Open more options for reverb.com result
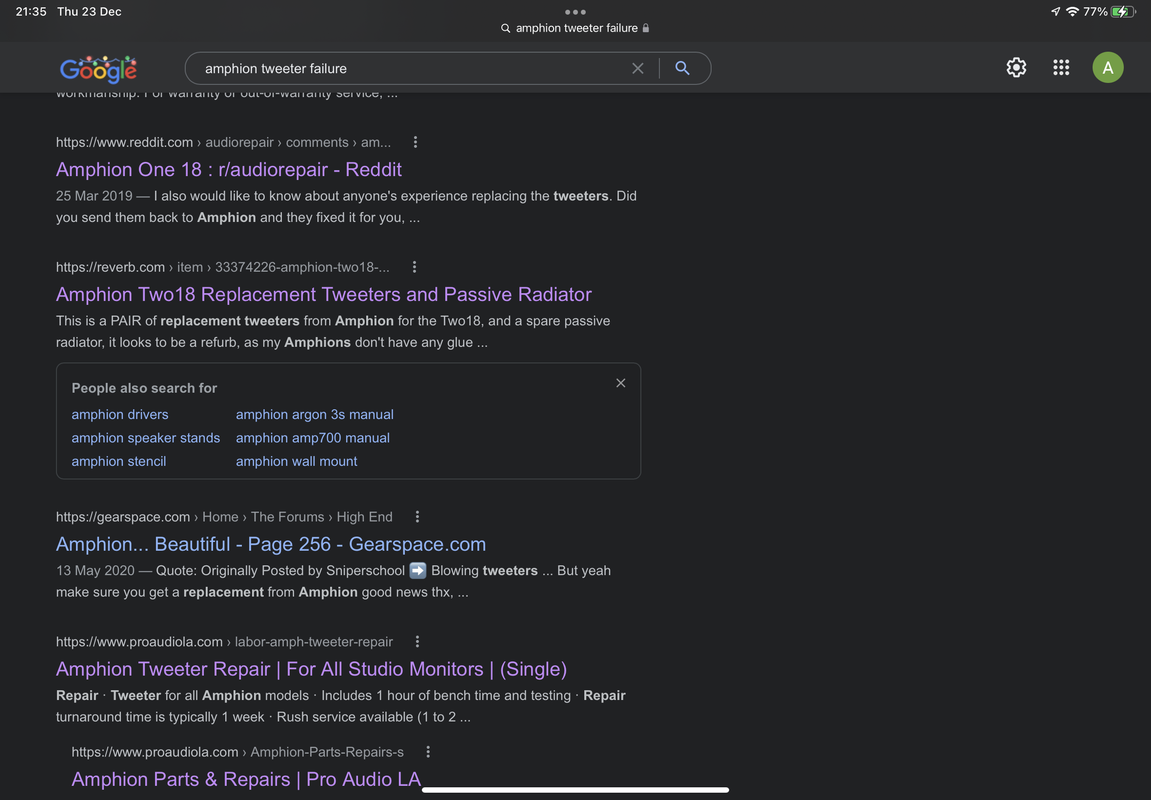 point(414,267)
